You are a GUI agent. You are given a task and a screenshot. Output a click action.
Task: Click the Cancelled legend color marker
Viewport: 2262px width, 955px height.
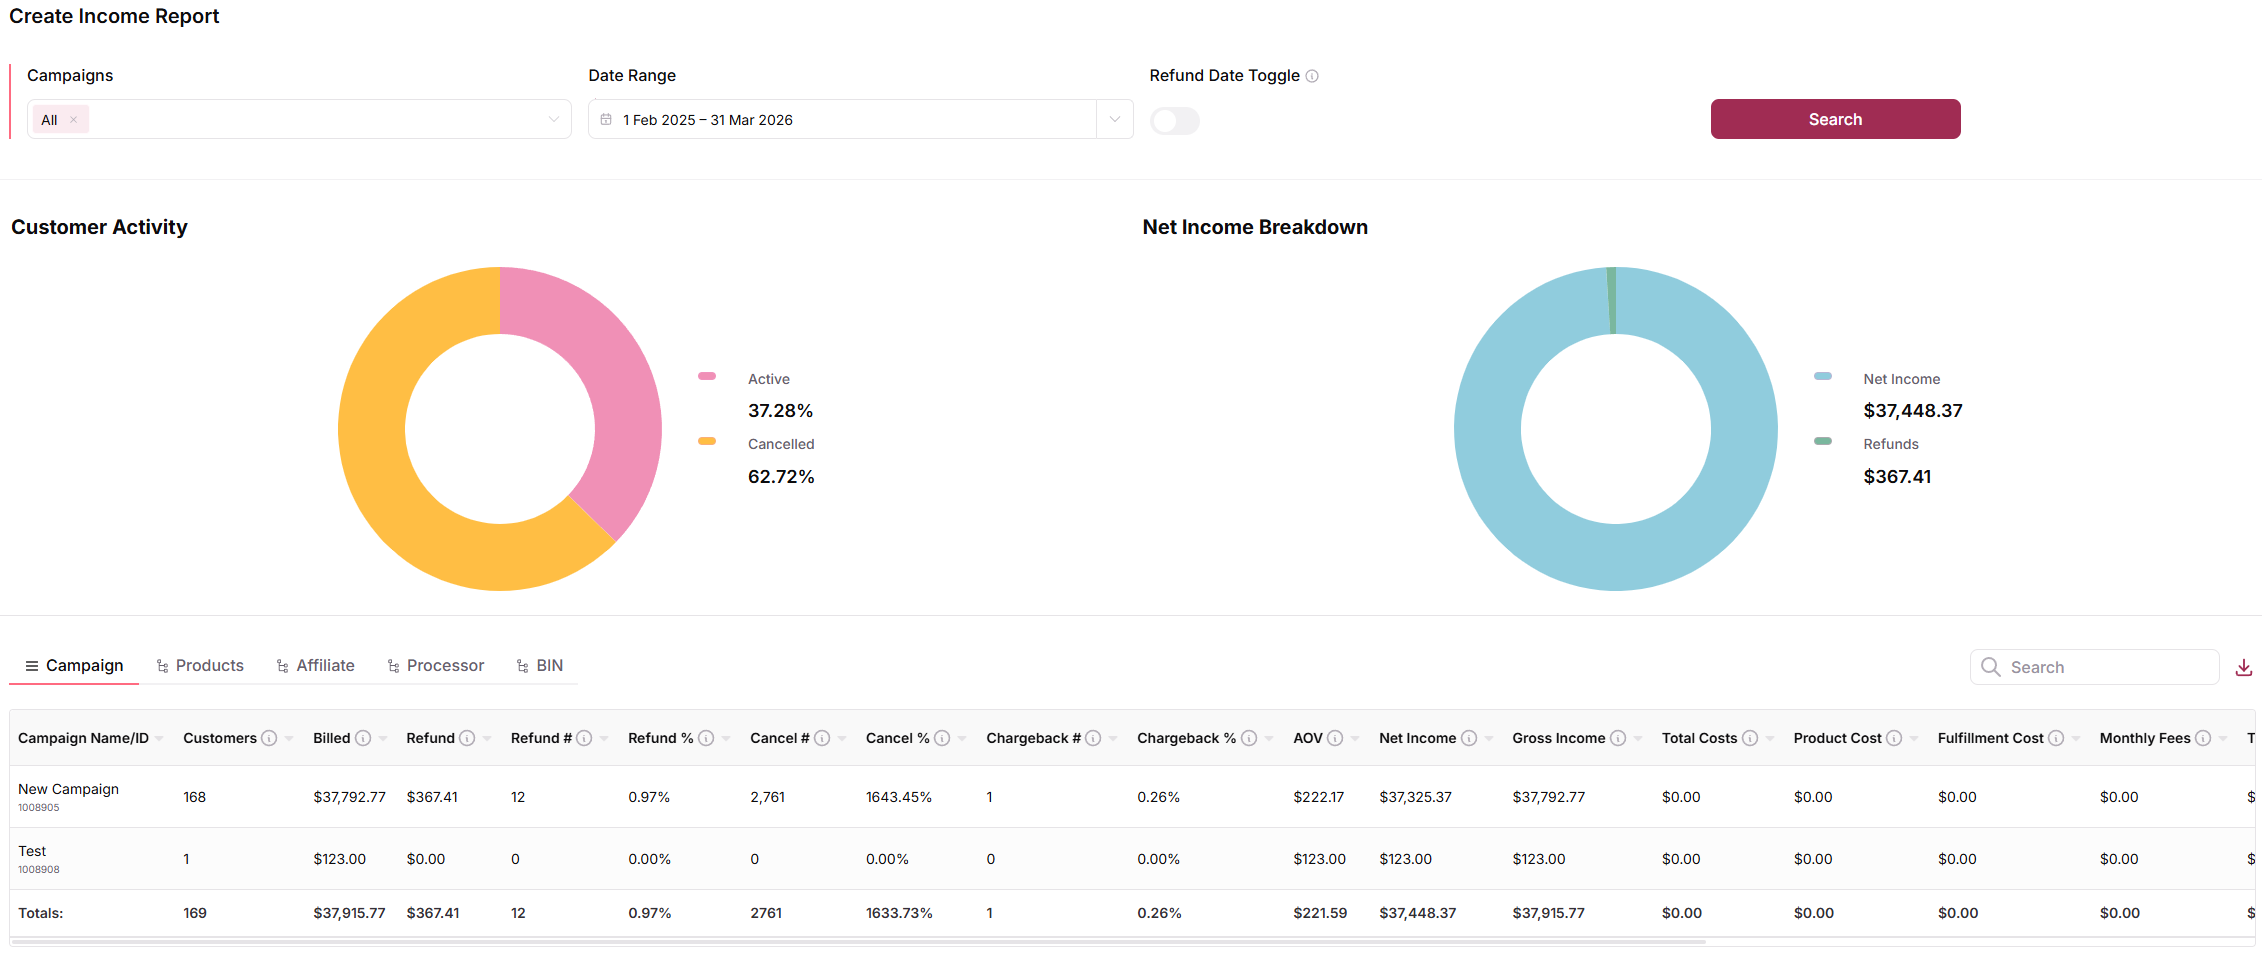707,441
